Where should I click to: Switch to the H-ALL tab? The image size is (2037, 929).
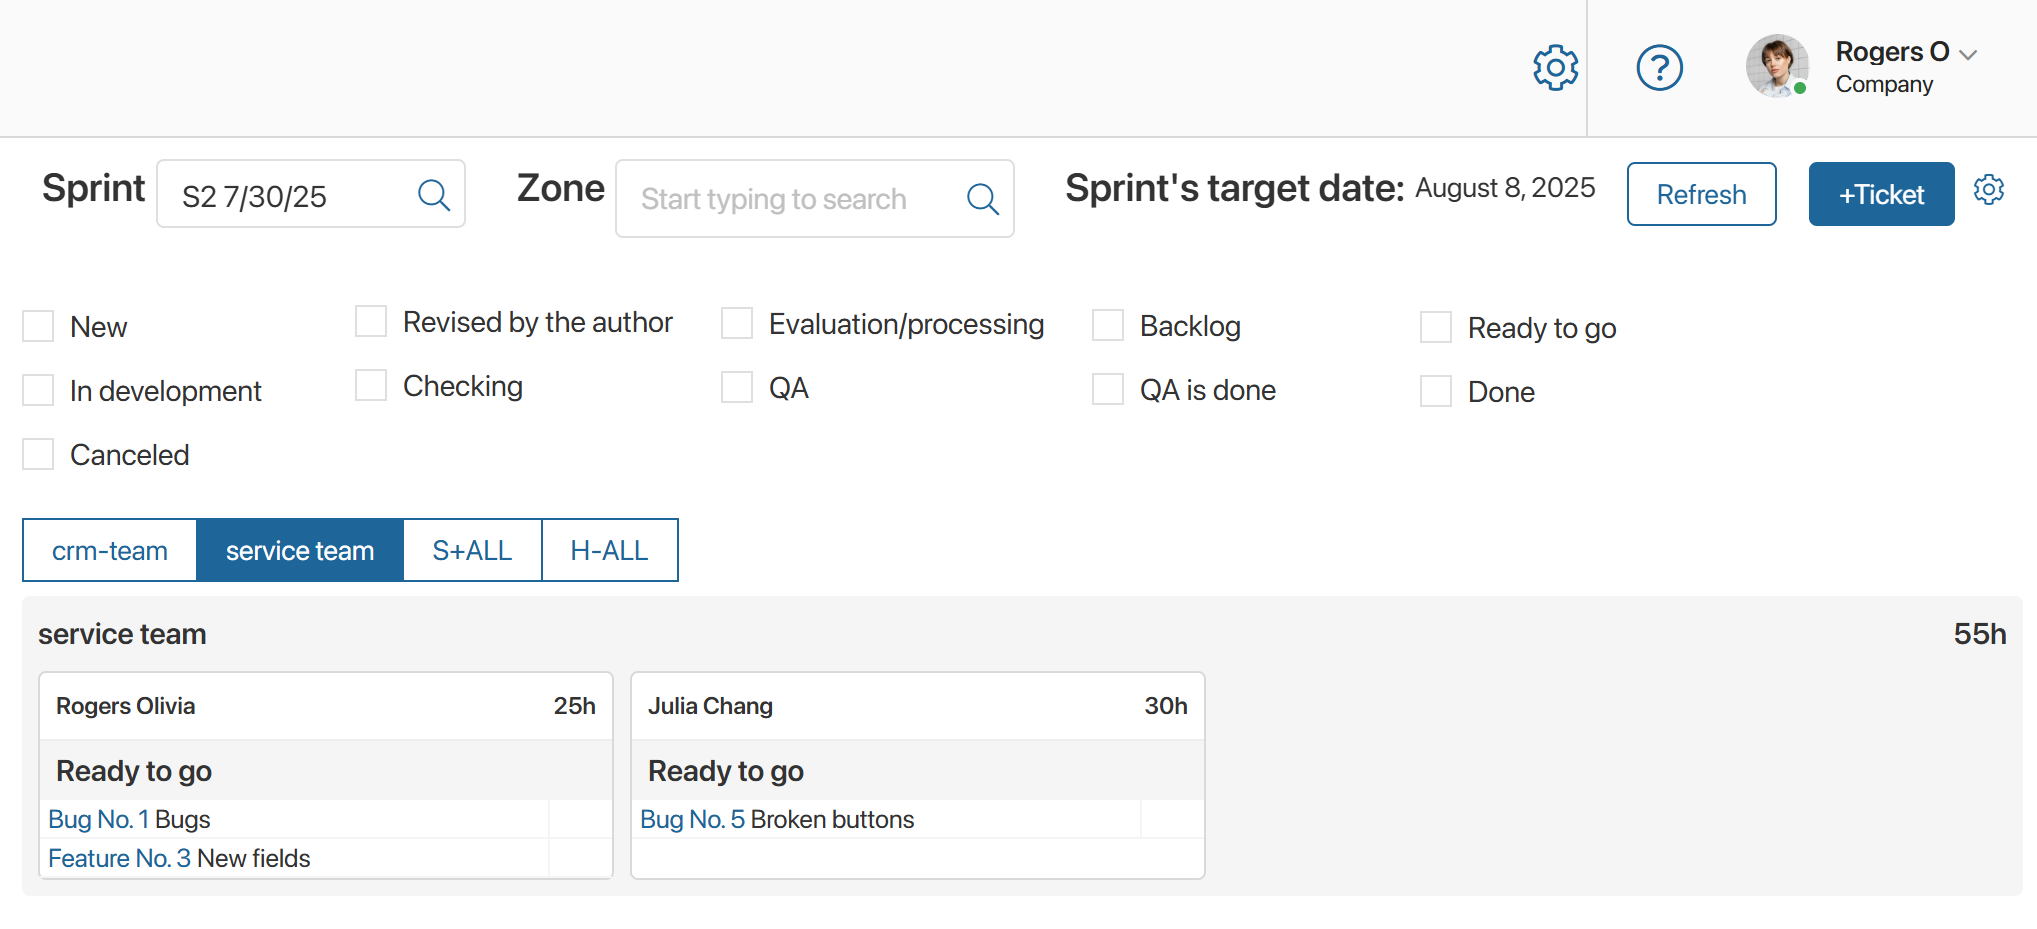tap(609, 550)
